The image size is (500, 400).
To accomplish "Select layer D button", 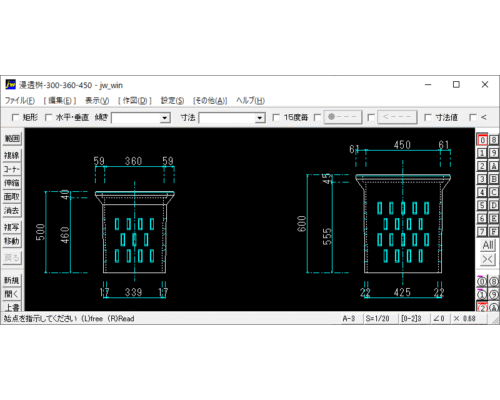I will pyautogui.click(x=494, y=205).
